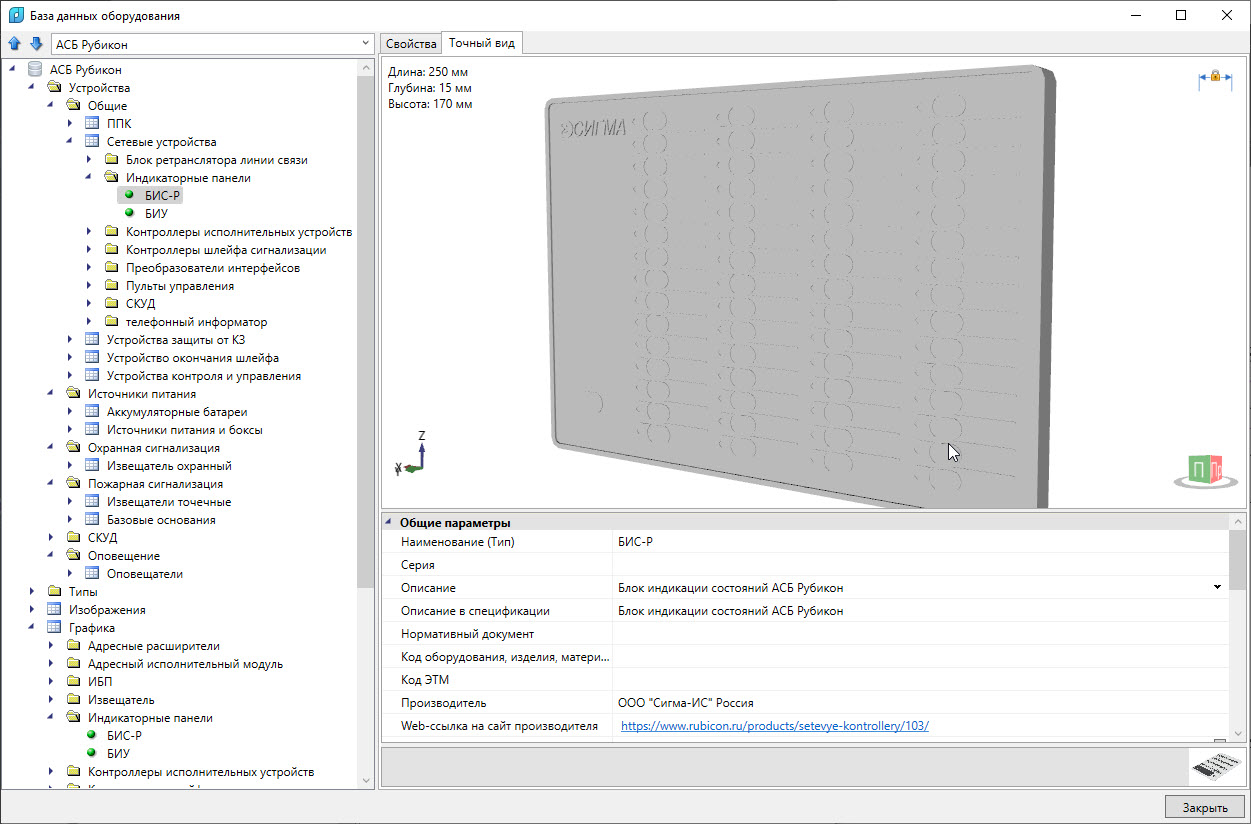Expand the Типы tree node
The width and height of the screenshot is (1251, 824).
pos(32,592)
